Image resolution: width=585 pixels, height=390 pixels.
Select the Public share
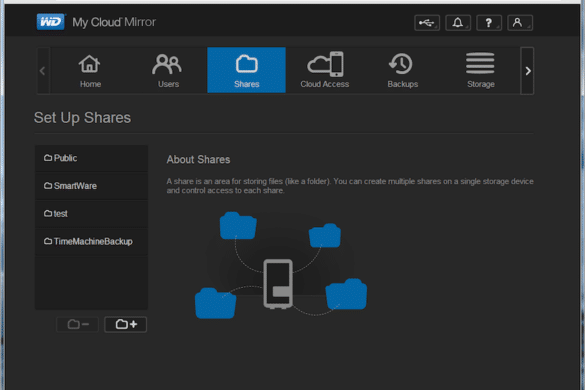click(x=91, y=158)
